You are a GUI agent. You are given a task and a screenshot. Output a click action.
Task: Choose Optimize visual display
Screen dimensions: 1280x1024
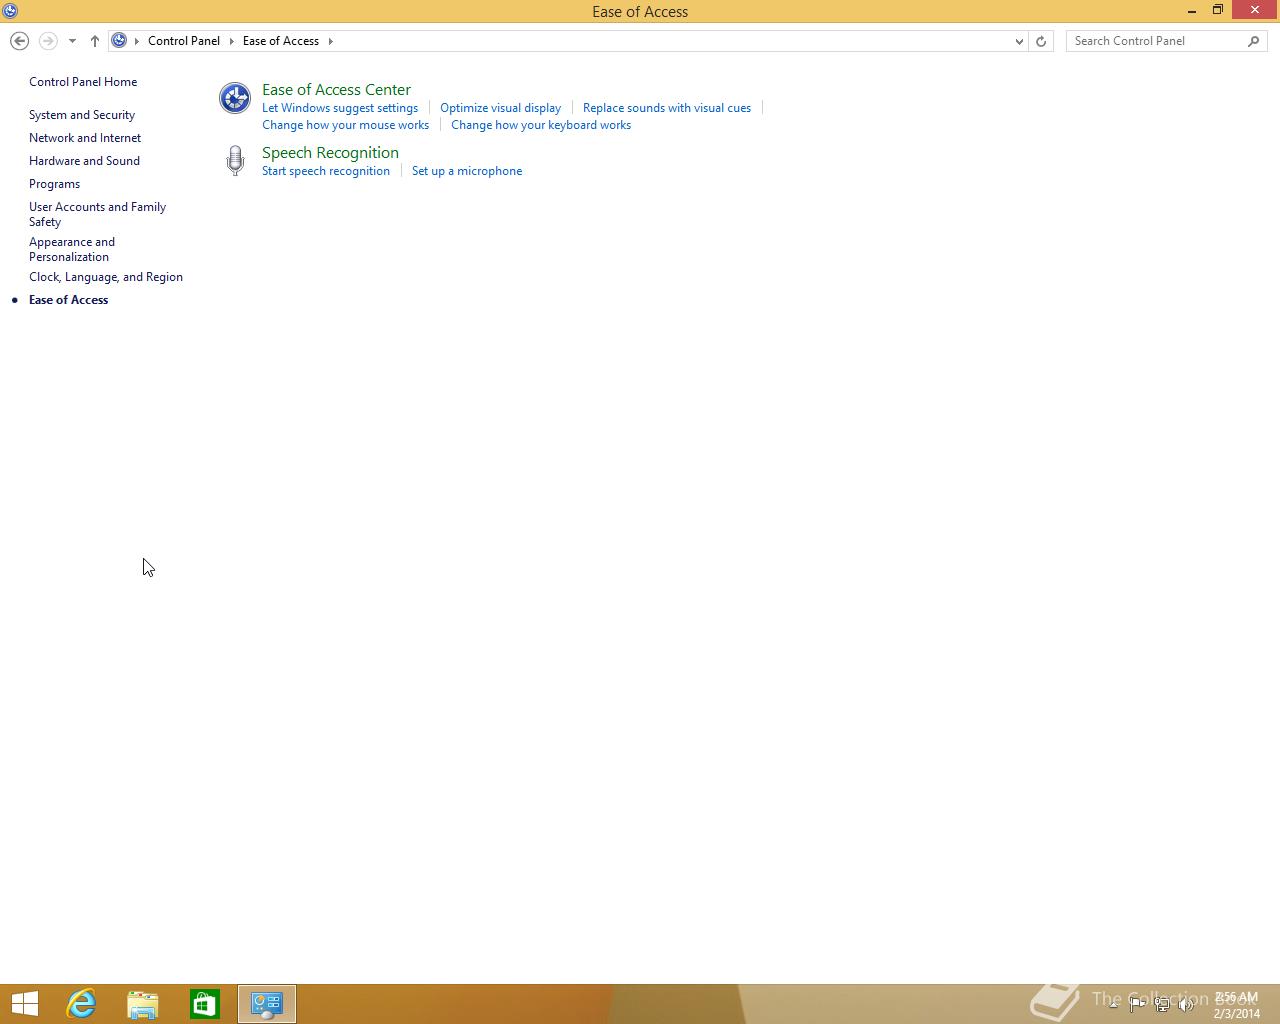500,108
